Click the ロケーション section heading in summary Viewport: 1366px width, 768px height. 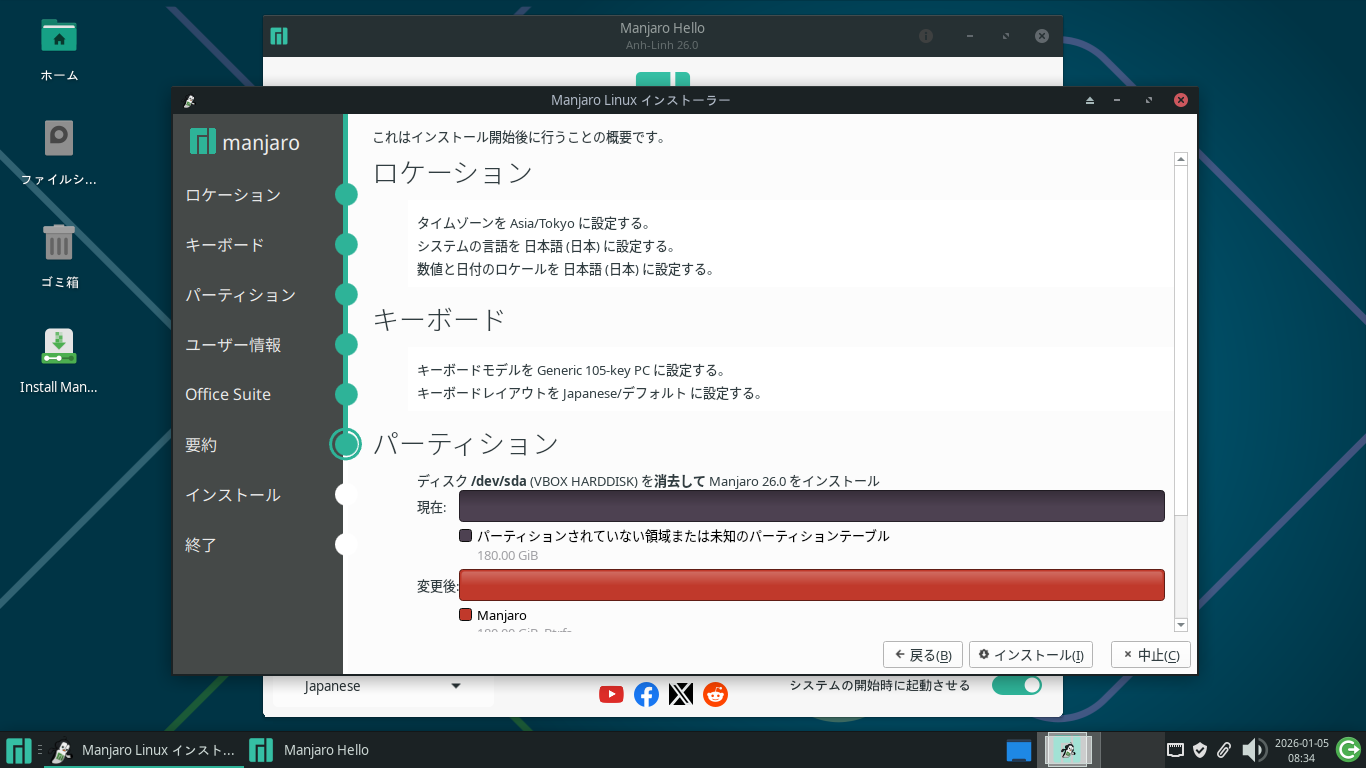click(453, 173)
